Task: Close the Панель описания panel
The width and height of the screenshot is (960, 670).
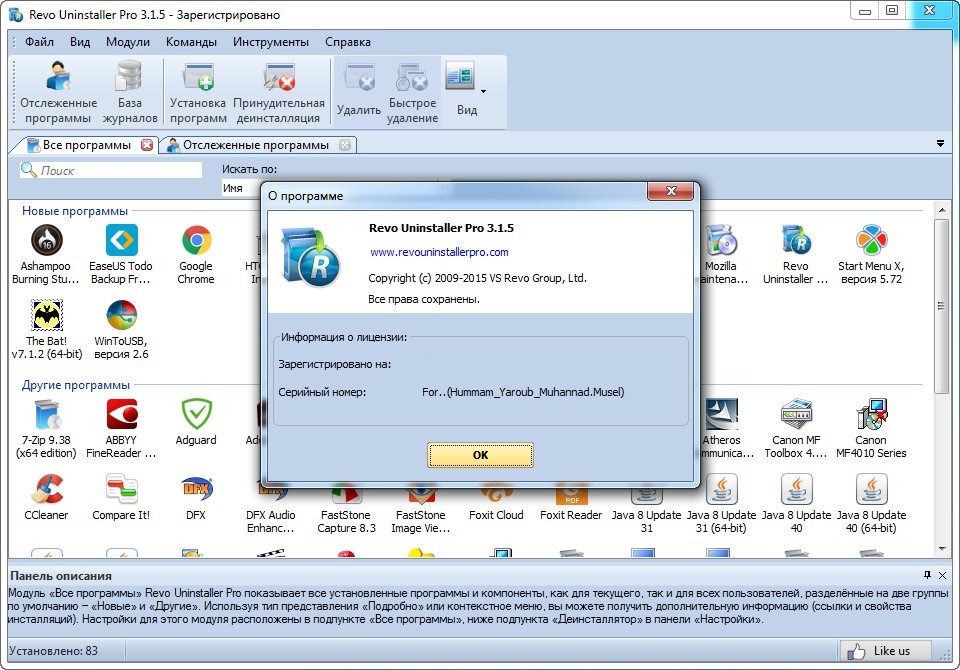Action: coord(943,575)
